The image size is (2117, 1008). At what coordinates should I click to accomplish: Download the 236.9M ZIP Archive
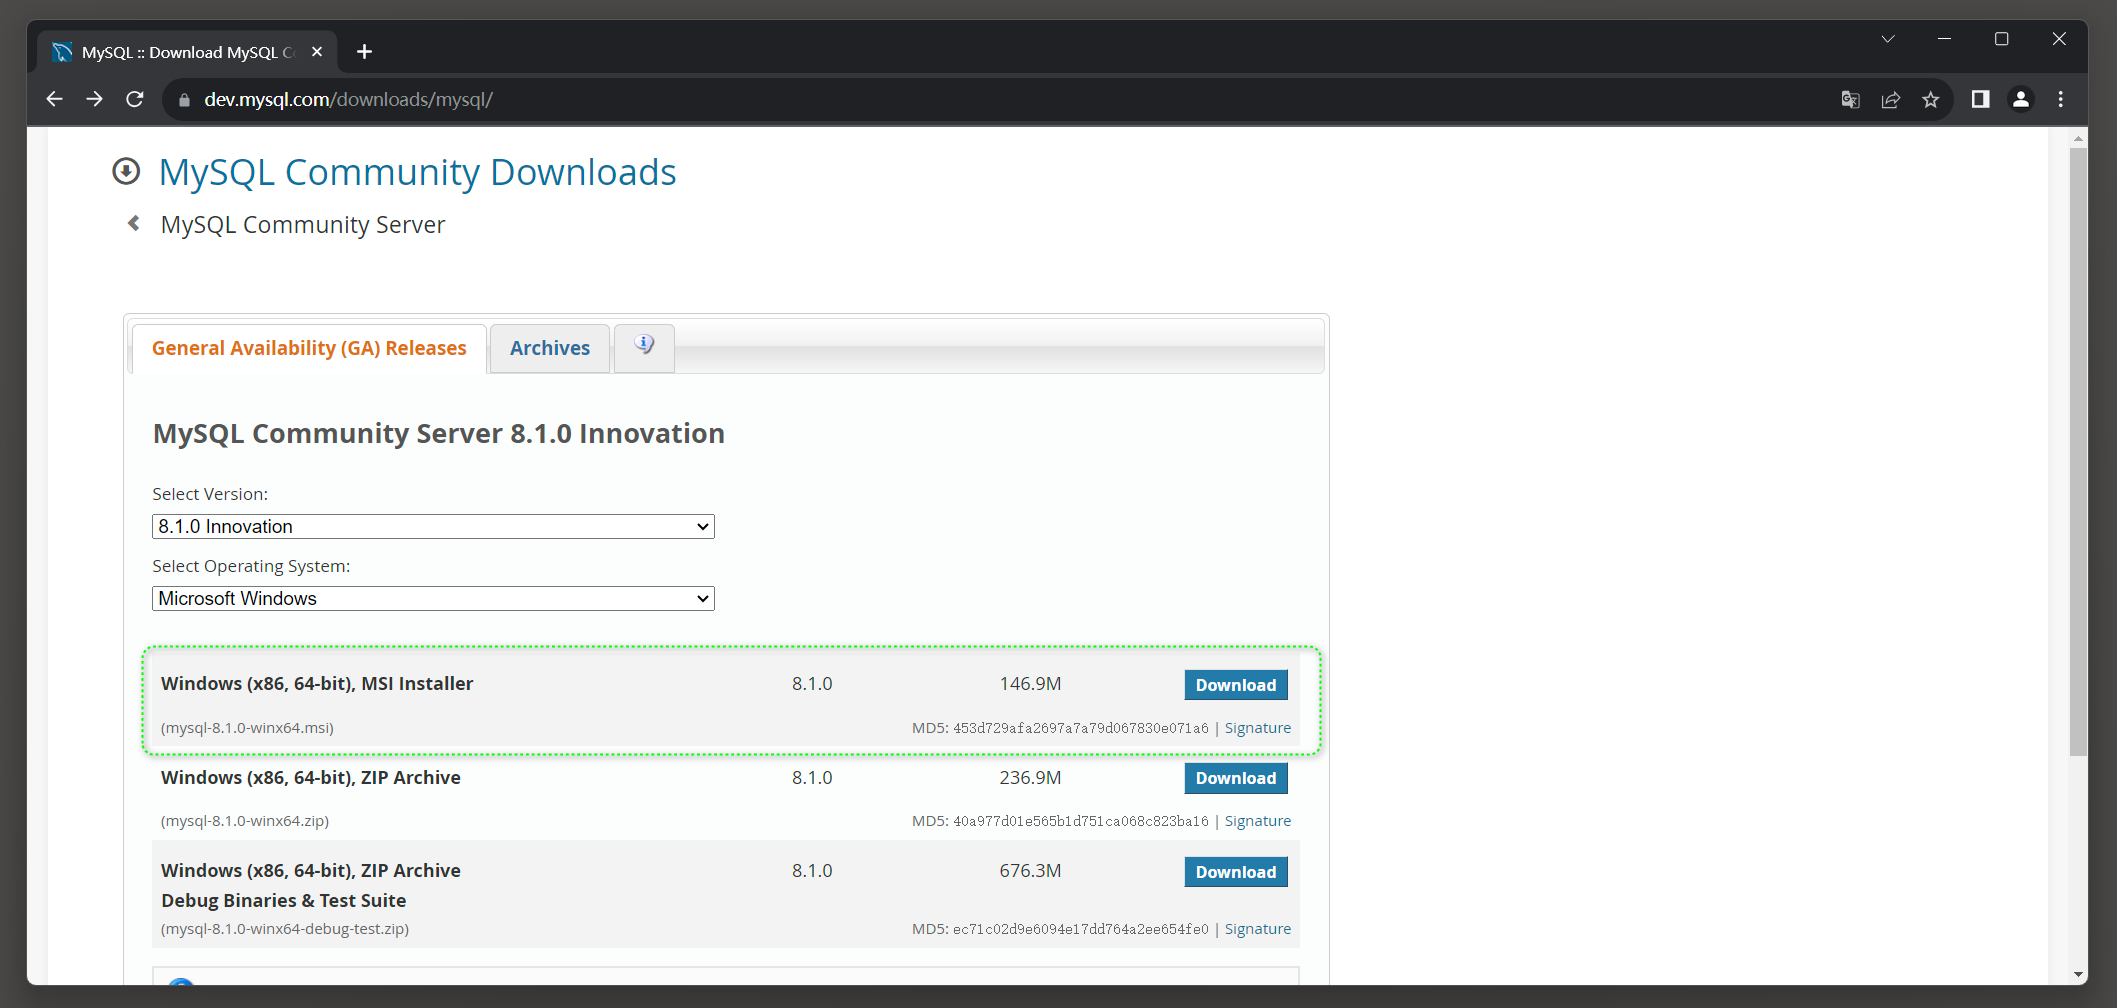pos(1236,778)
